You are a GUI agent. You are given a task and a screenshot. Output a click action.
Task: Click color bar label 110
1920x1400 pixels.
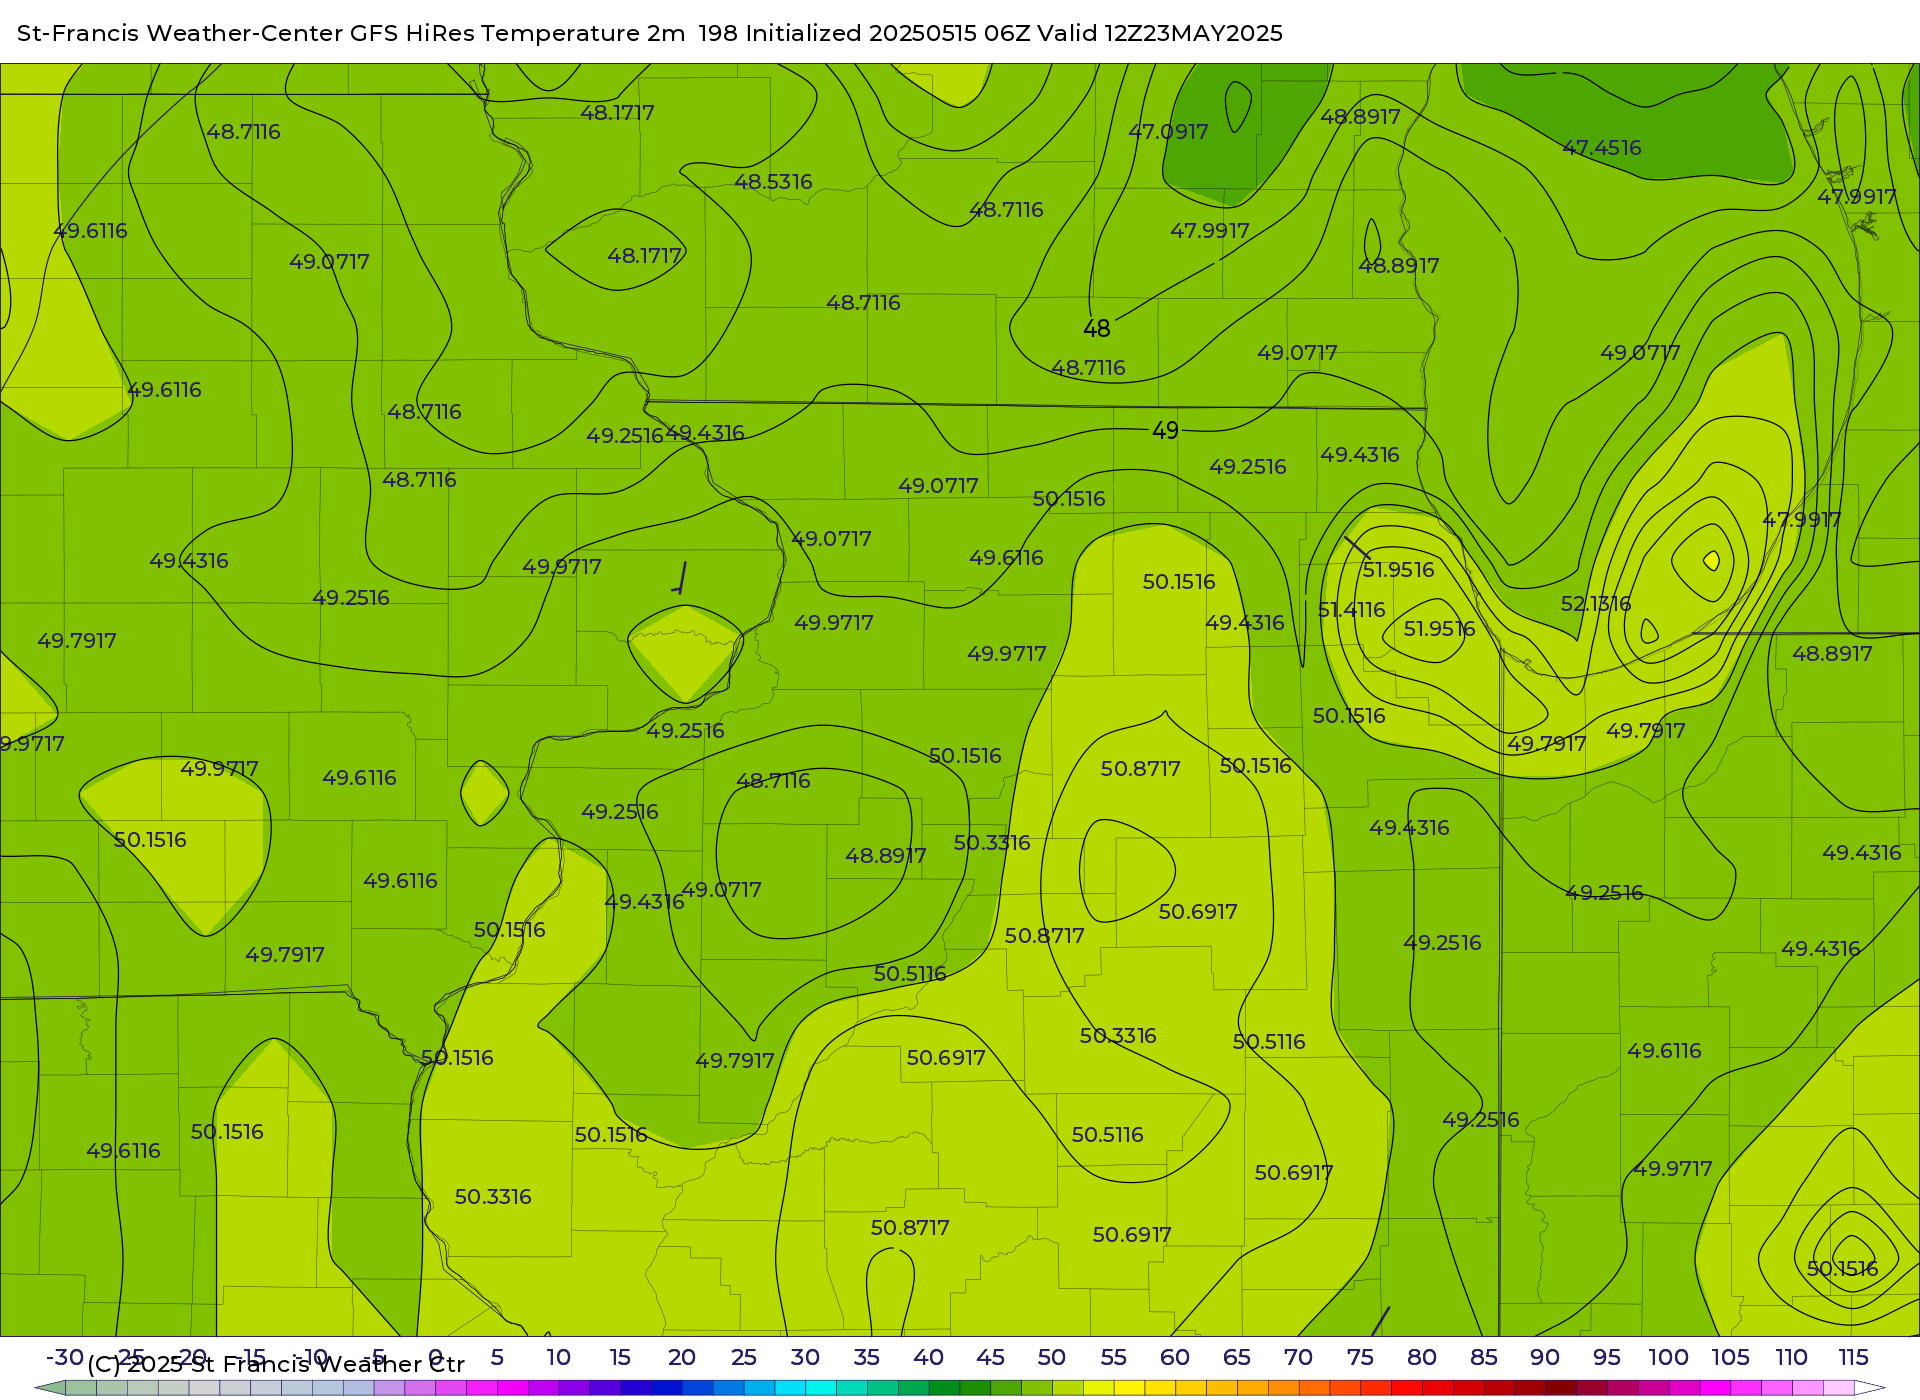point(1792,1358)
